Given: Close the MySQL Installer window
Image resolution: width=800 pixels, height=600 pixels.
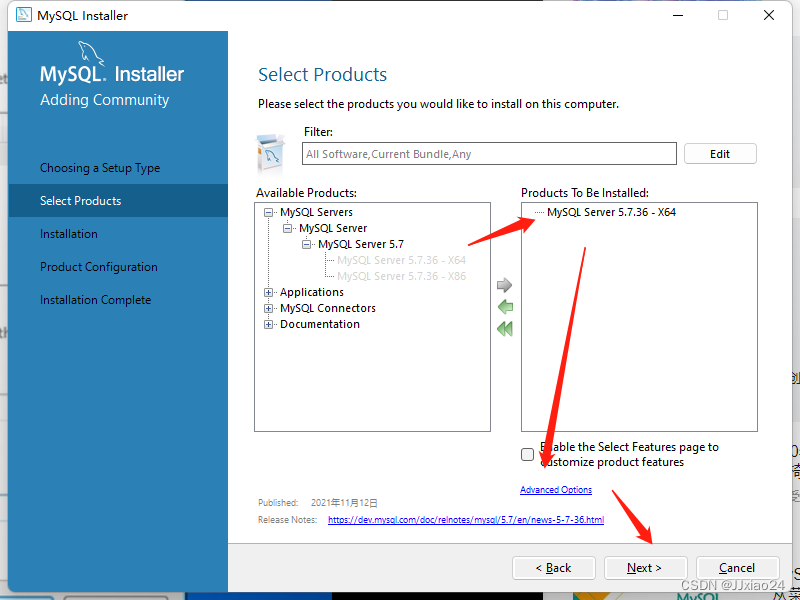Looking at the screenshot, I should point(769,15).
